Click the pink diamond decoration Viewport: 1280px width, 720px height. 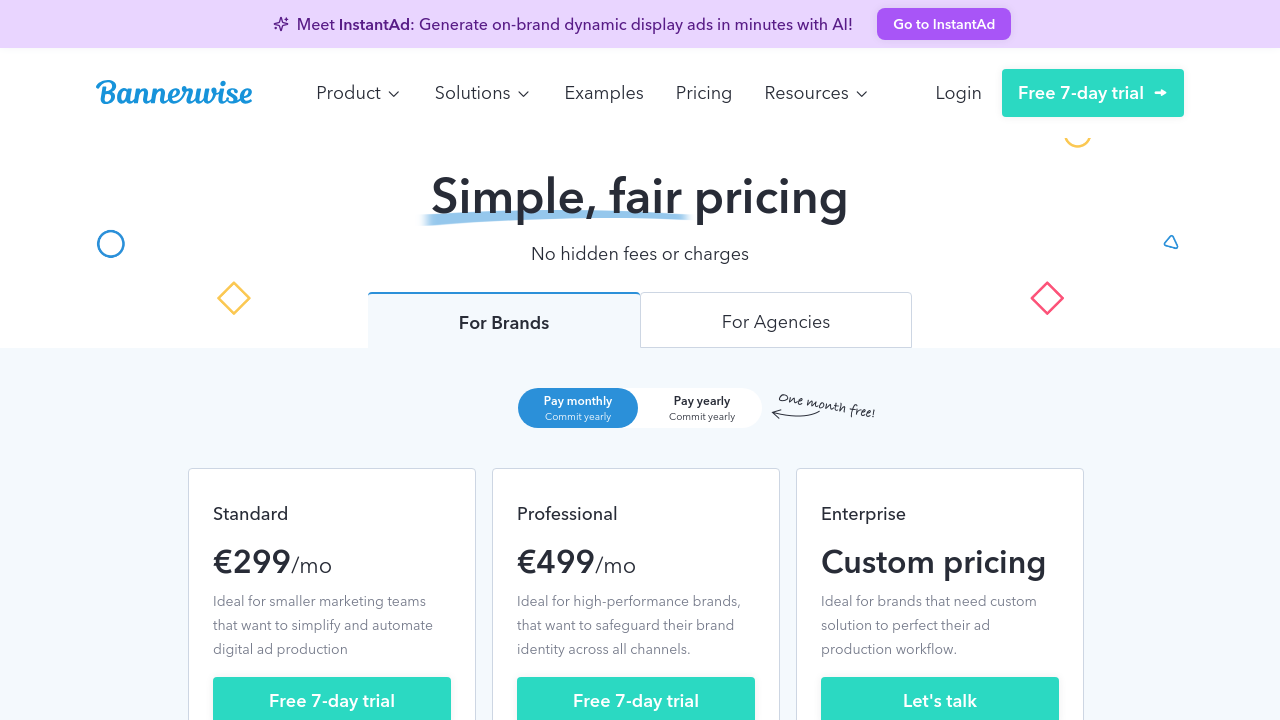pos(1047,298)
